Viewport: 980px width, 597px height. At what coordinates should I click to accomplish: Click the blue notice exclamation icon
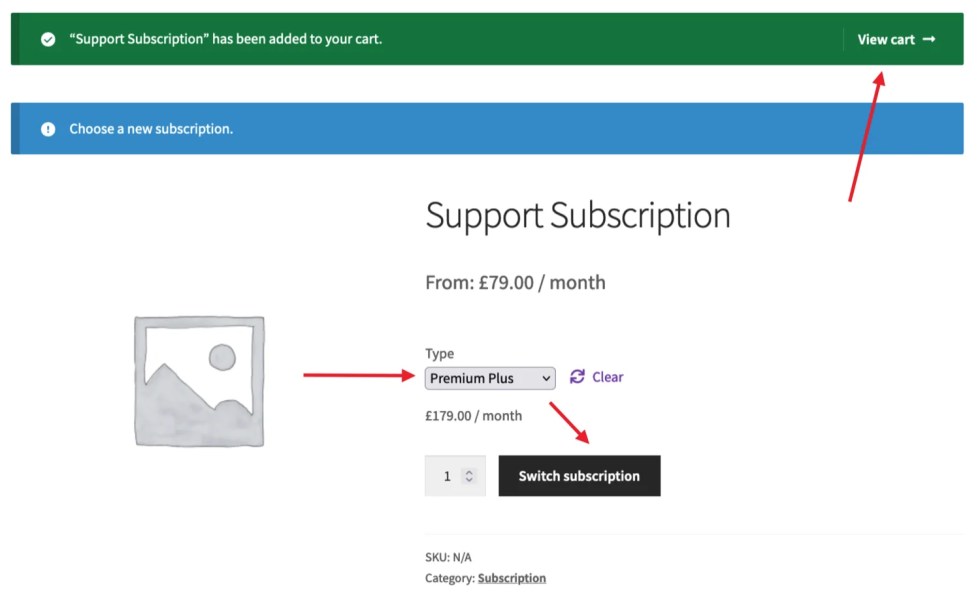pos(47,129)
